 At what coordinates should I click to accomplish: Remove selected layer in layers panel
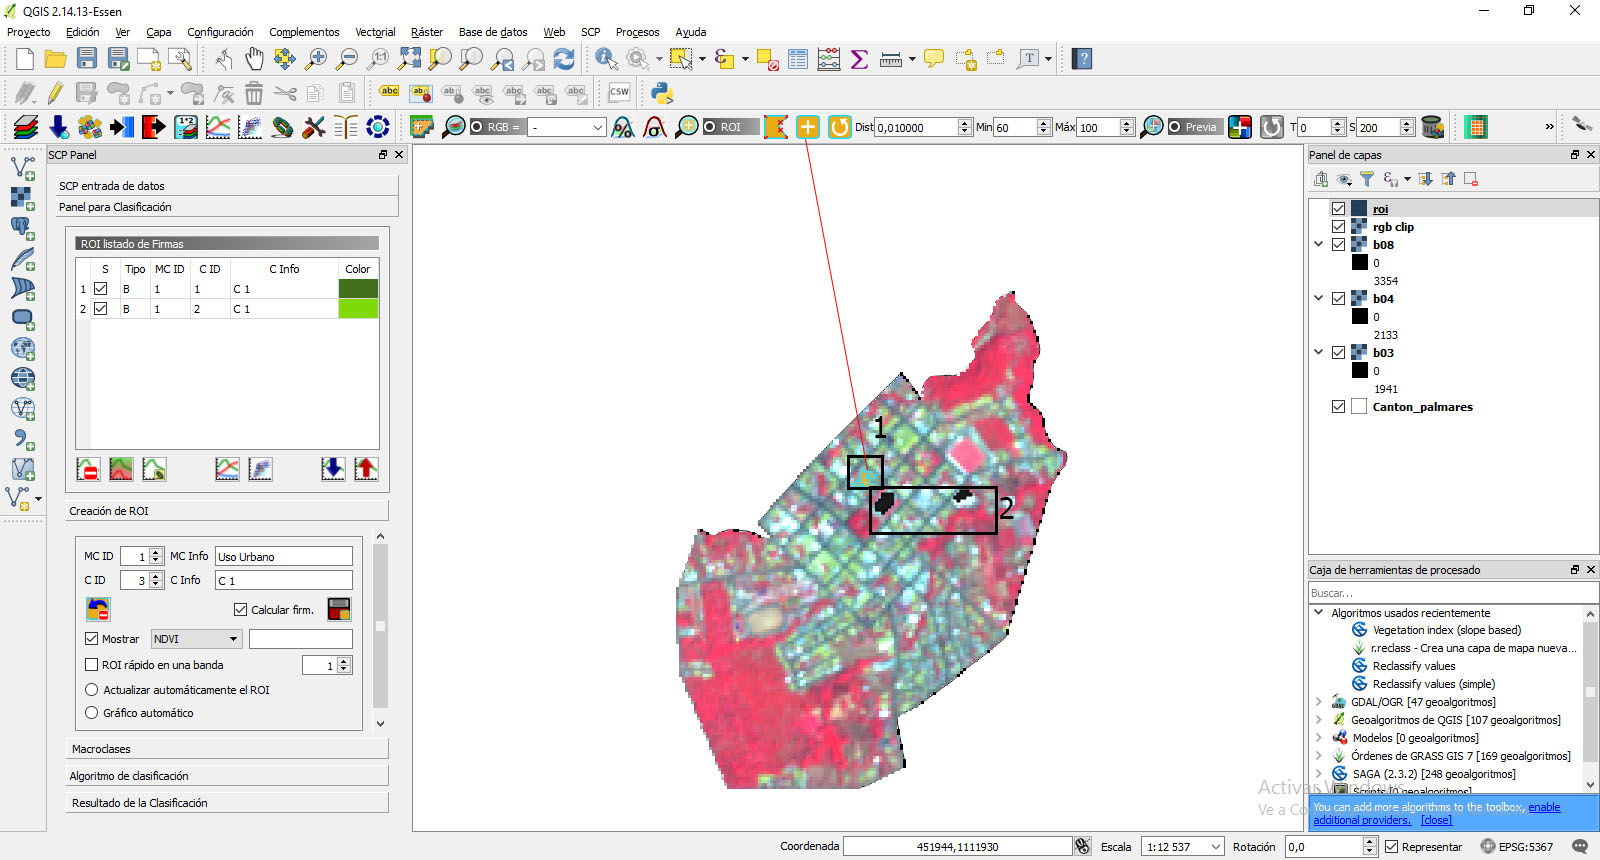(1471, 179)
